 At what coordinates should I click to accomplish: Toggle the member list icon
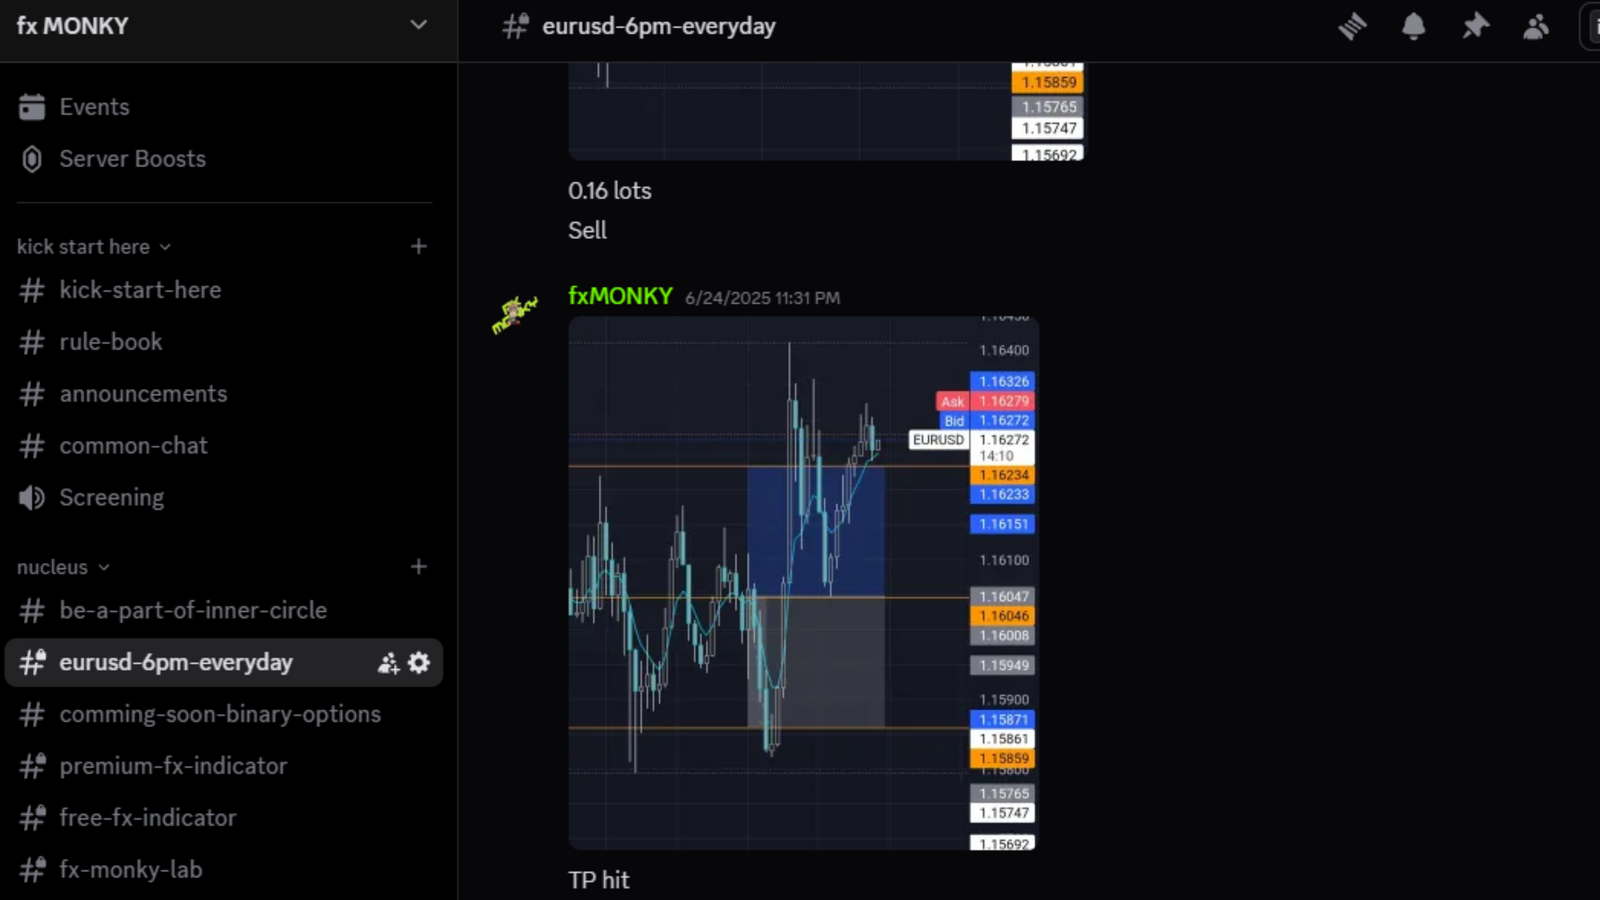(x=1536, y=27)
